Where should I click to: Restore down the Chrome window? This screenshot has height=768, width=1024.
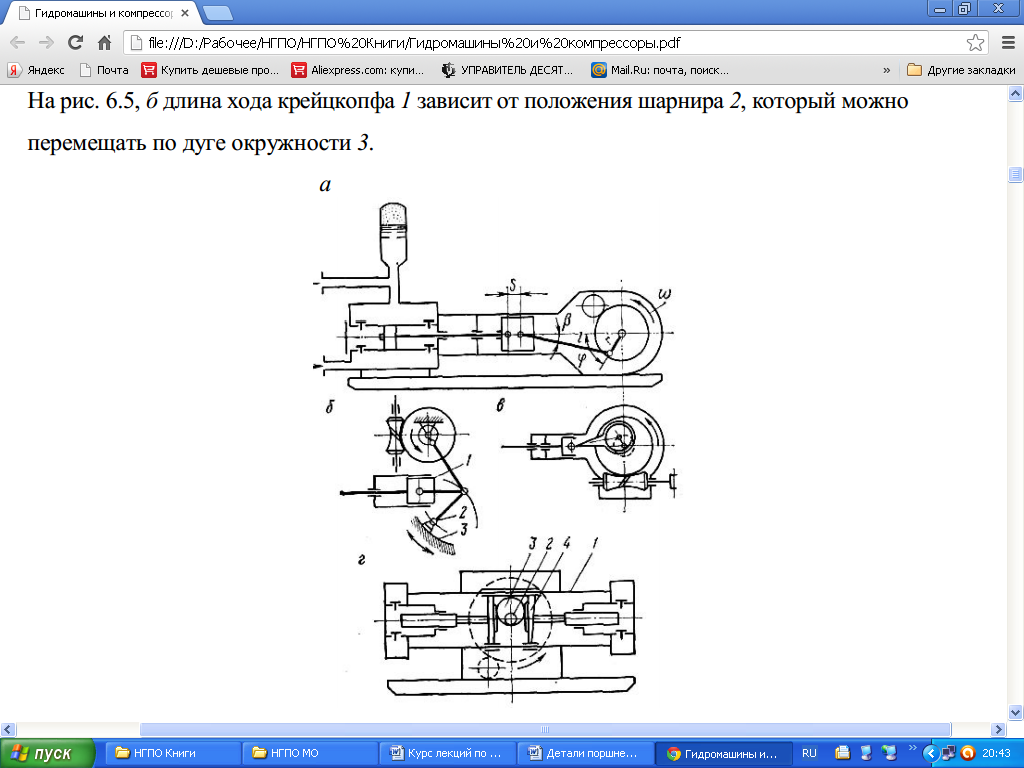tap(964, 8)
